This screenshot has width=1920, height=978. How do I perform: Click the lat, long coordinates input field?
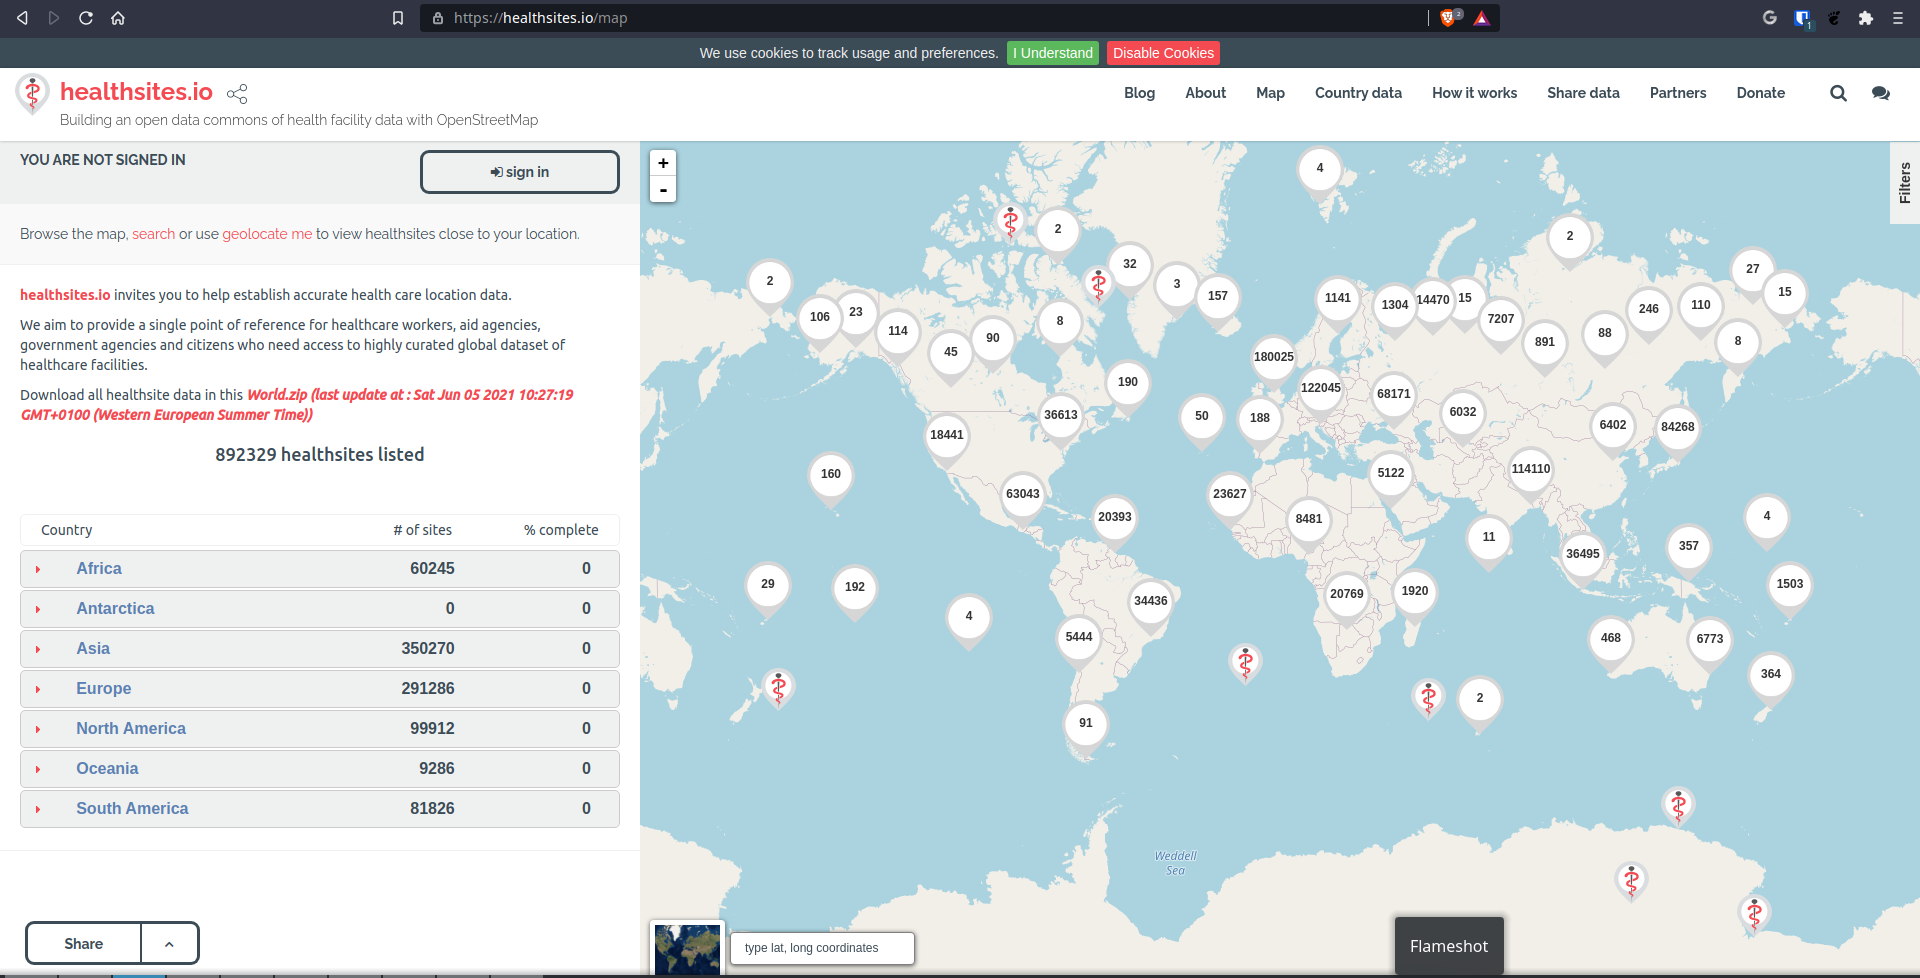click(x=822, y=948)
